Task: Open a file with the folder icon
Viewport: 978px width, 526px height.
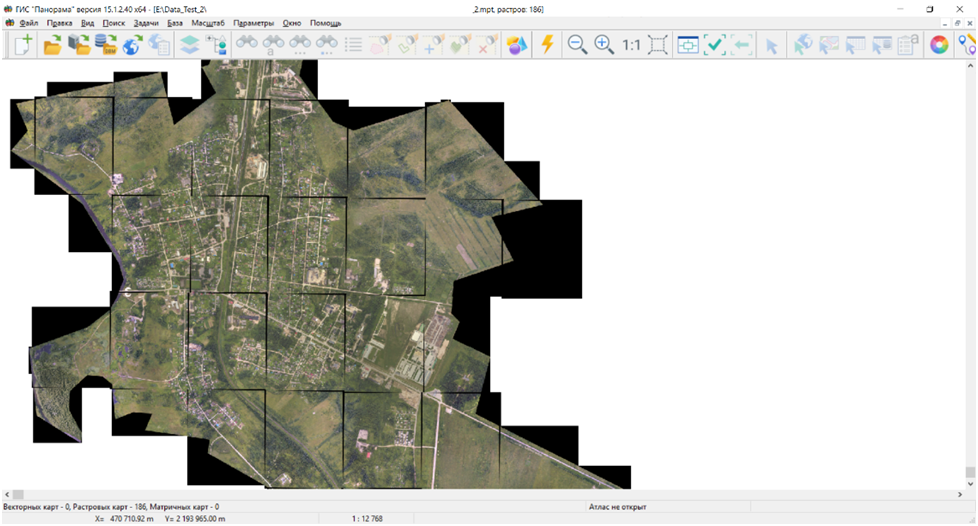Action: tap(52, 45)
